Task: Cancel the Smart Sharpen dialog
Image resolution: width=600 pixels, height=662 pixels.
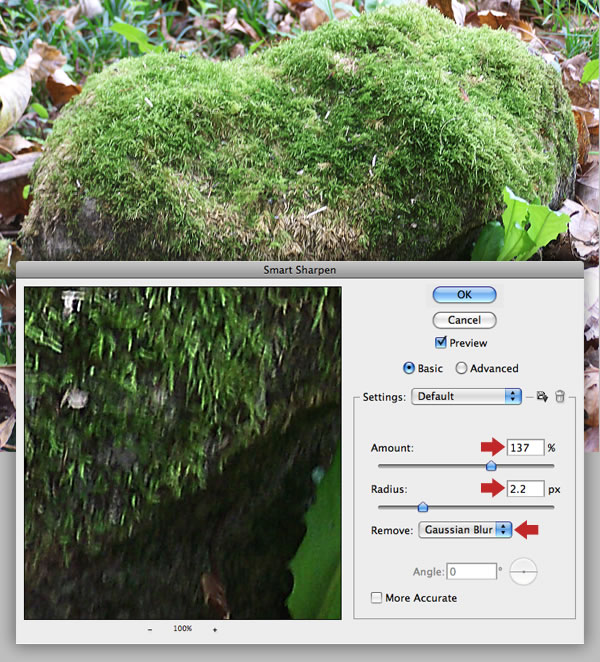Action: pos(464,320)
